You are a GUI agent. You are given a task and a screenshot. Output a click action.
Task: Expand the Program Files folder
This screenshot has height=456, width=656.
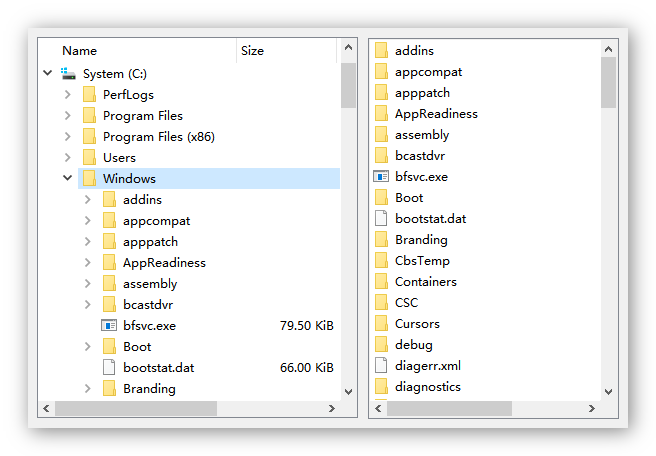(x=67, y=116)
